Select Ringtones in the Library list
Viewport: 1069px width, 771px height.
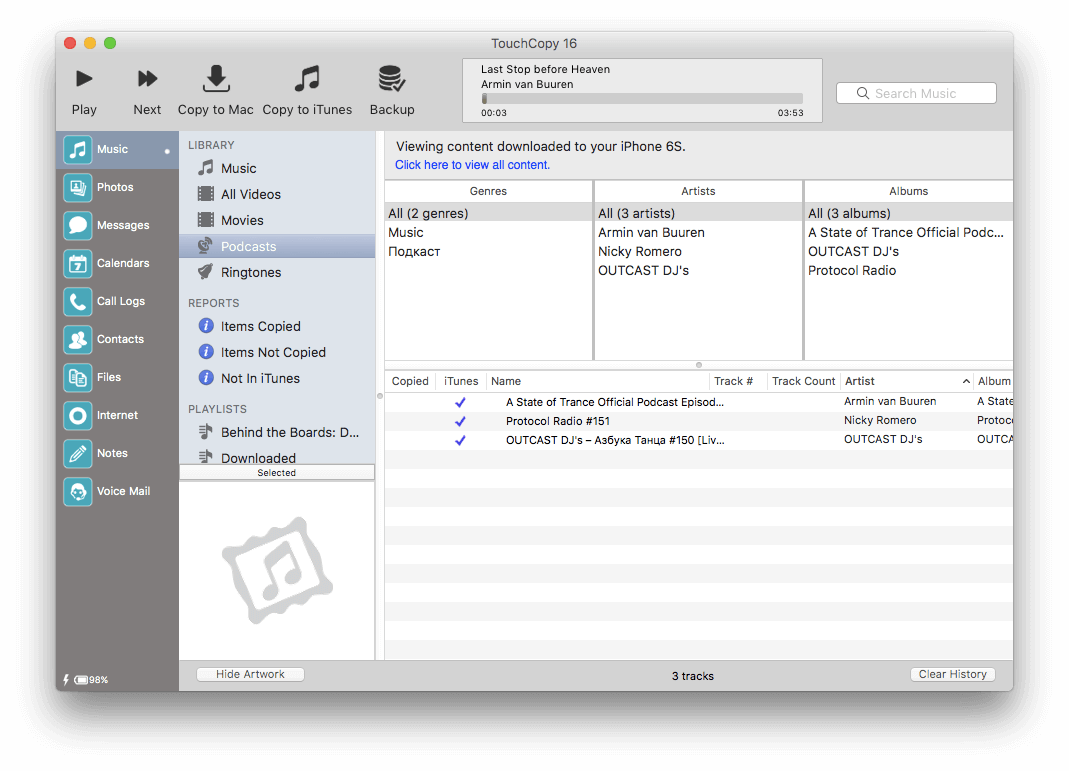coord(250,272)
